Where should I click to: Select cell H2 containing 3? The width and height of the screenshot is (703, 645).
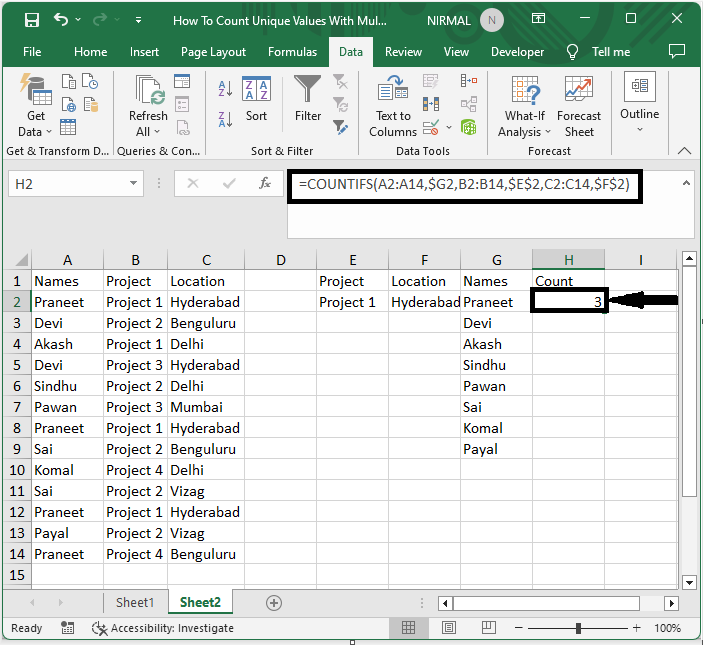(x=568, y=301)
